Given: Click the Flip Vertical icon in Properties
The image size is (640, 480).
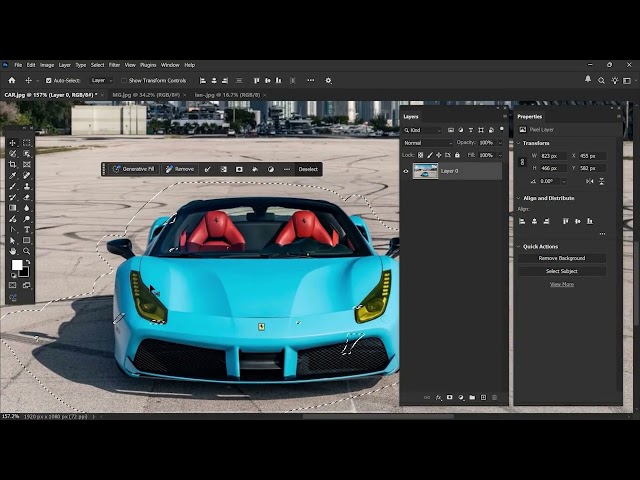Looking at the screenshot, I should (601, 181).
